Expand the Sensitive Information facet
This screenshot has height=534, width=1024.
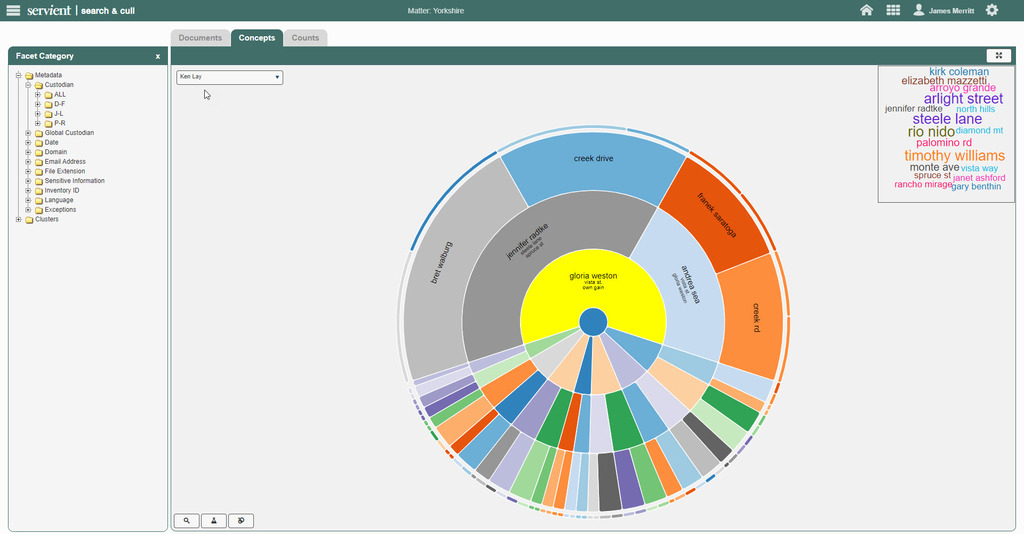28,181
